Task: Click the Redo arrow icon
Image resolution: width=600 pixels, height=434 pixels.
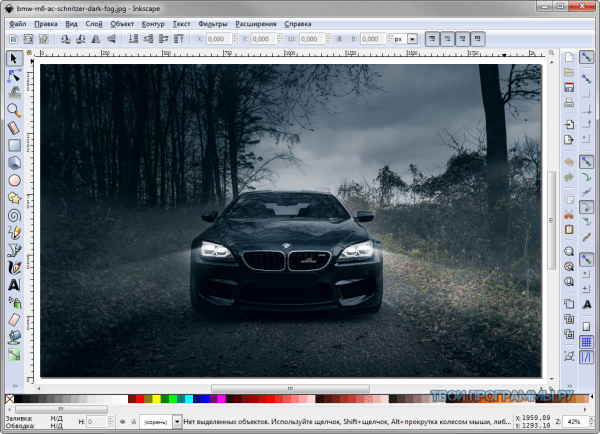Action: [x=569, y=177]
